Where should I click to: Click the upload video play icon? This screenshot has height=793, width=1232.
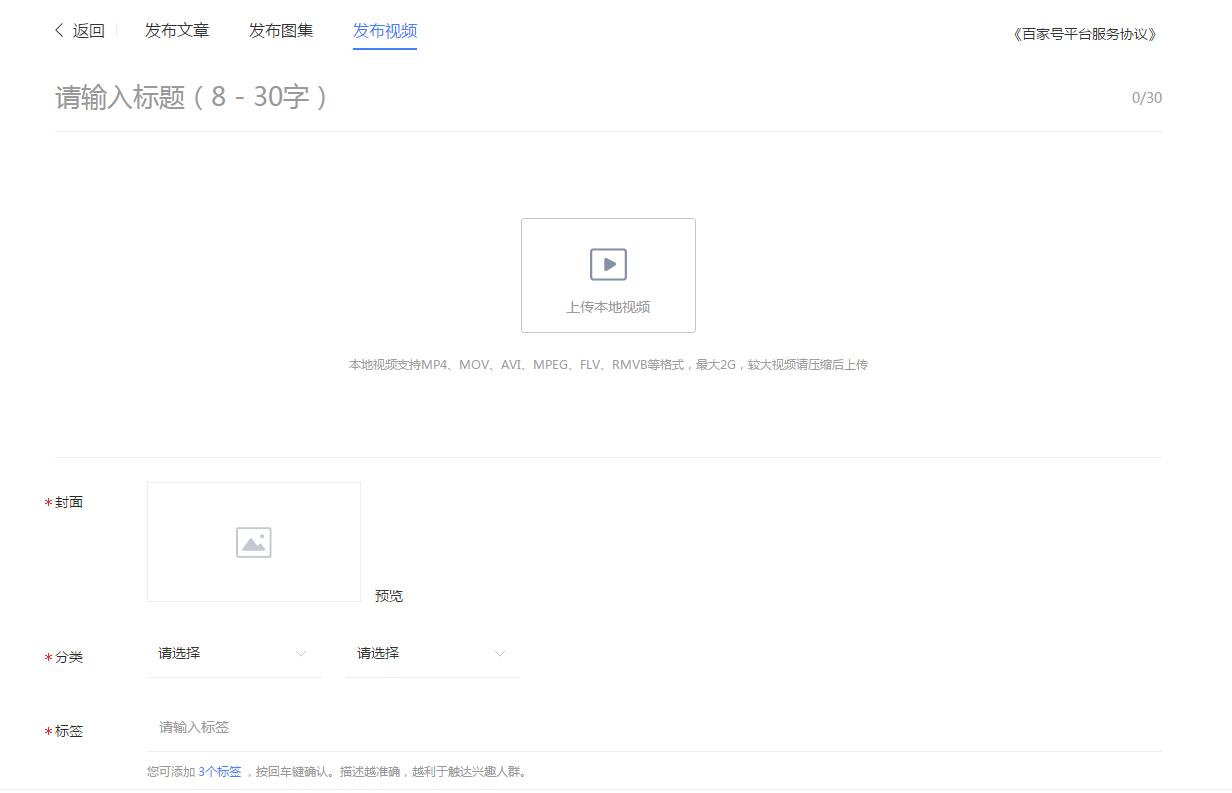(x=608, y=263)
